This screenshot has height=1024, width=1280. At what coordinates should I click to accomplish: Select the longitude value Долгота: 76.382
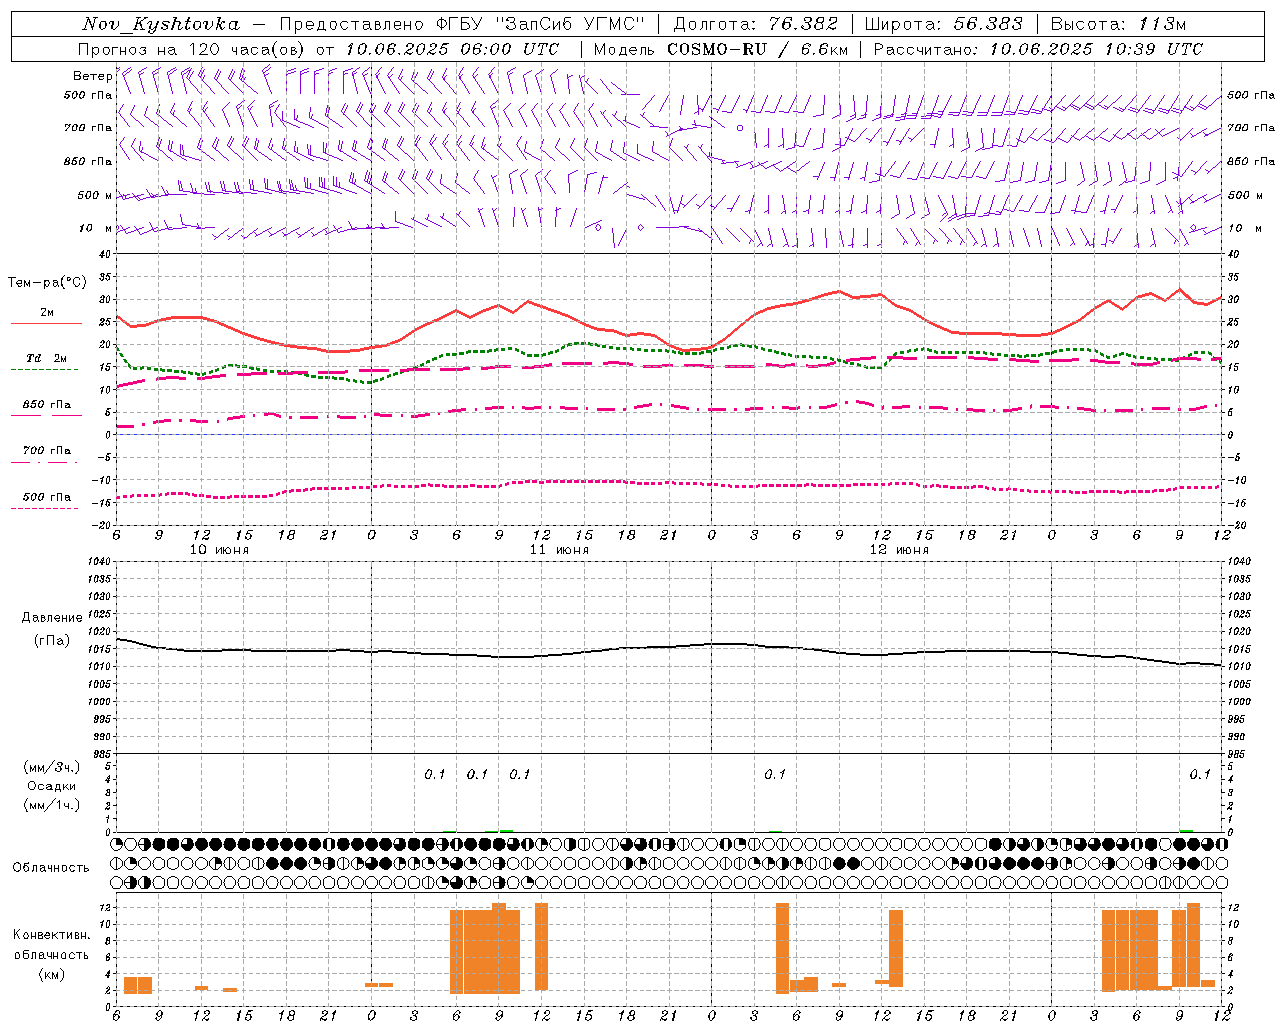point(755,24)
